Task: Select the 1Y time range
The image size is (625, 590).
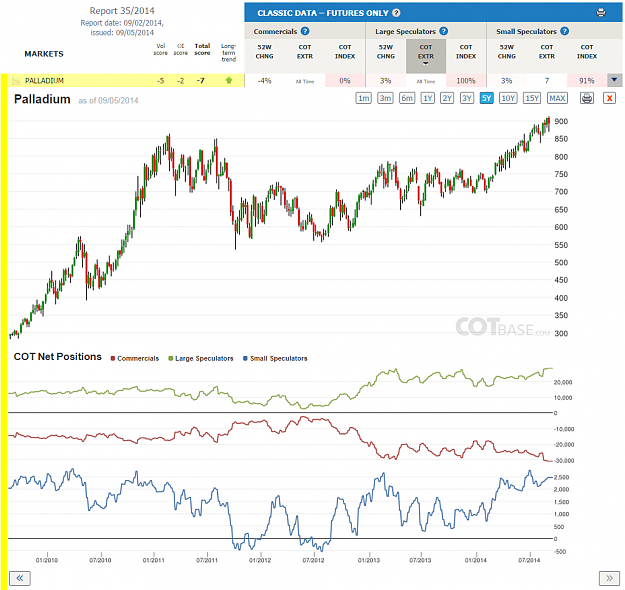Action: pos(427,98)
